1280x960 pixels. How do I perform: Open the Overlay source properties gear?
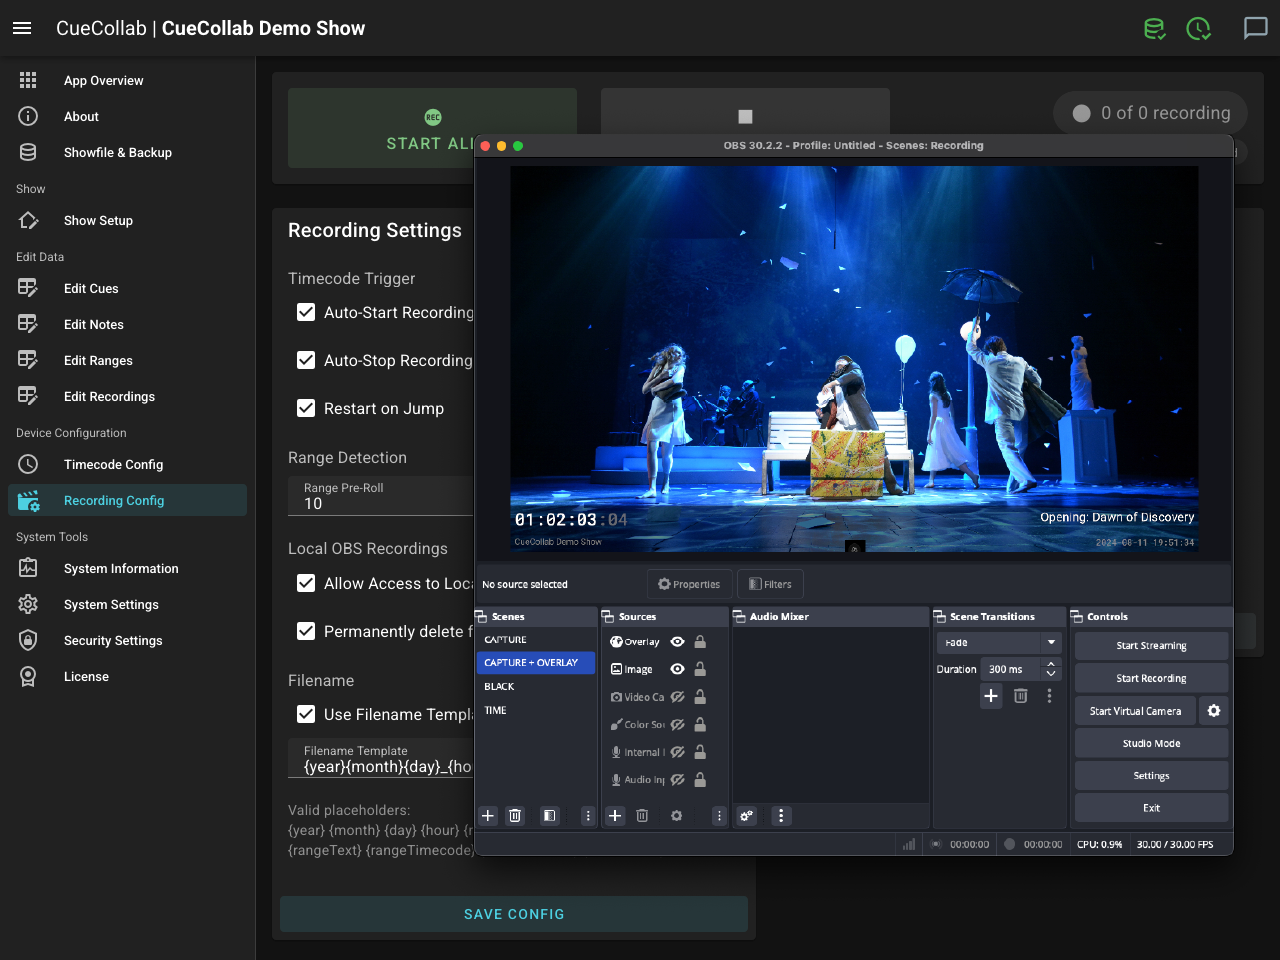[676, 816]
